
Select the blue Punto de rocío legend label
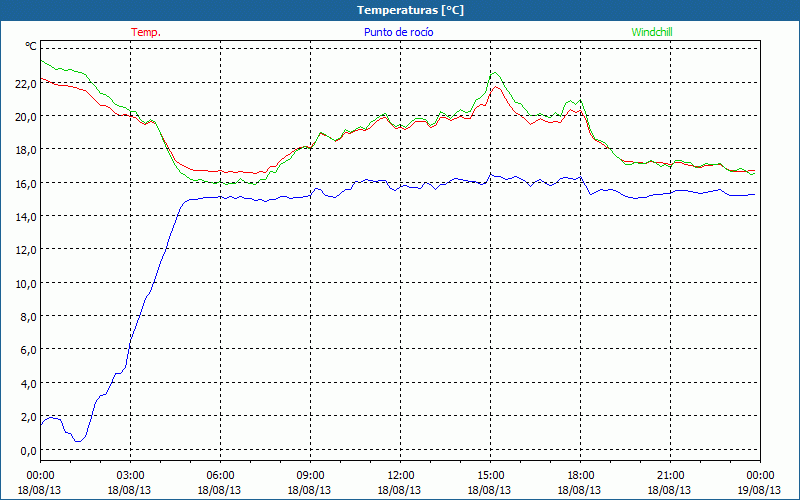point(398,32)
